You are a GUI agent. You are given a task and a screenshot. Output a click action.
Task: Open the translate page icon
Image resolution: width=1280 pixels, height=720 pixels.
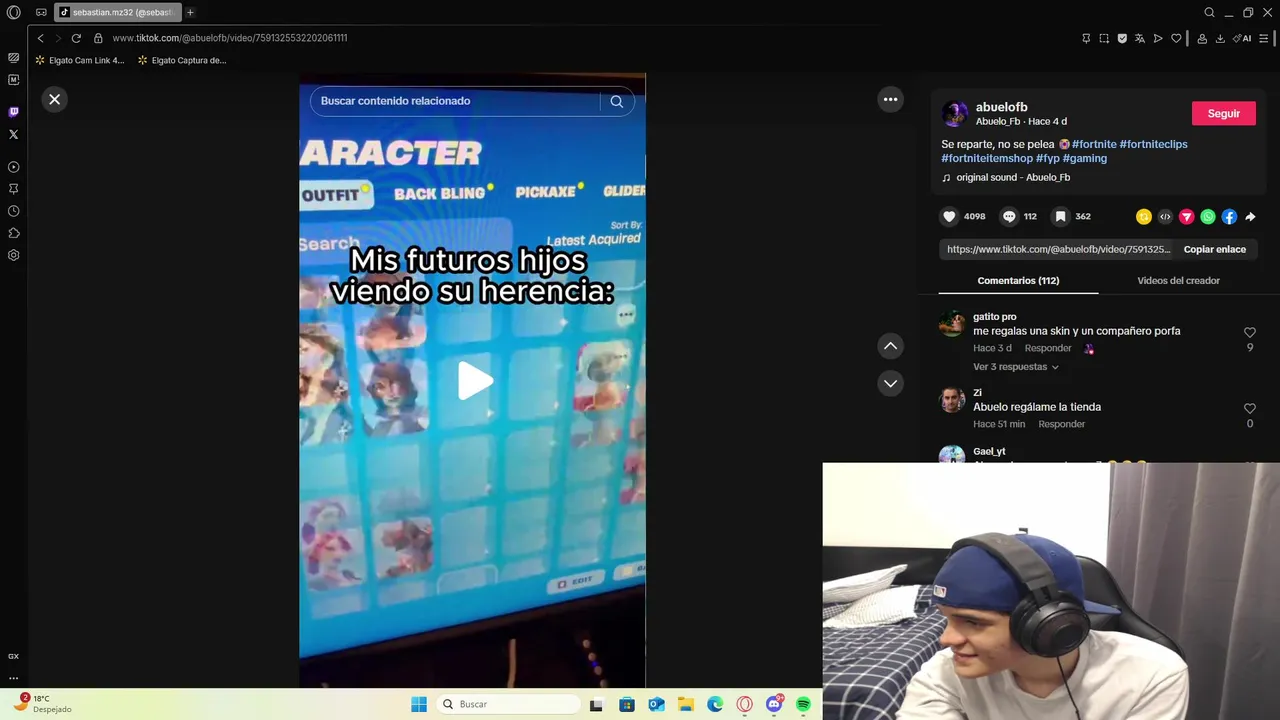point(1140,39)
